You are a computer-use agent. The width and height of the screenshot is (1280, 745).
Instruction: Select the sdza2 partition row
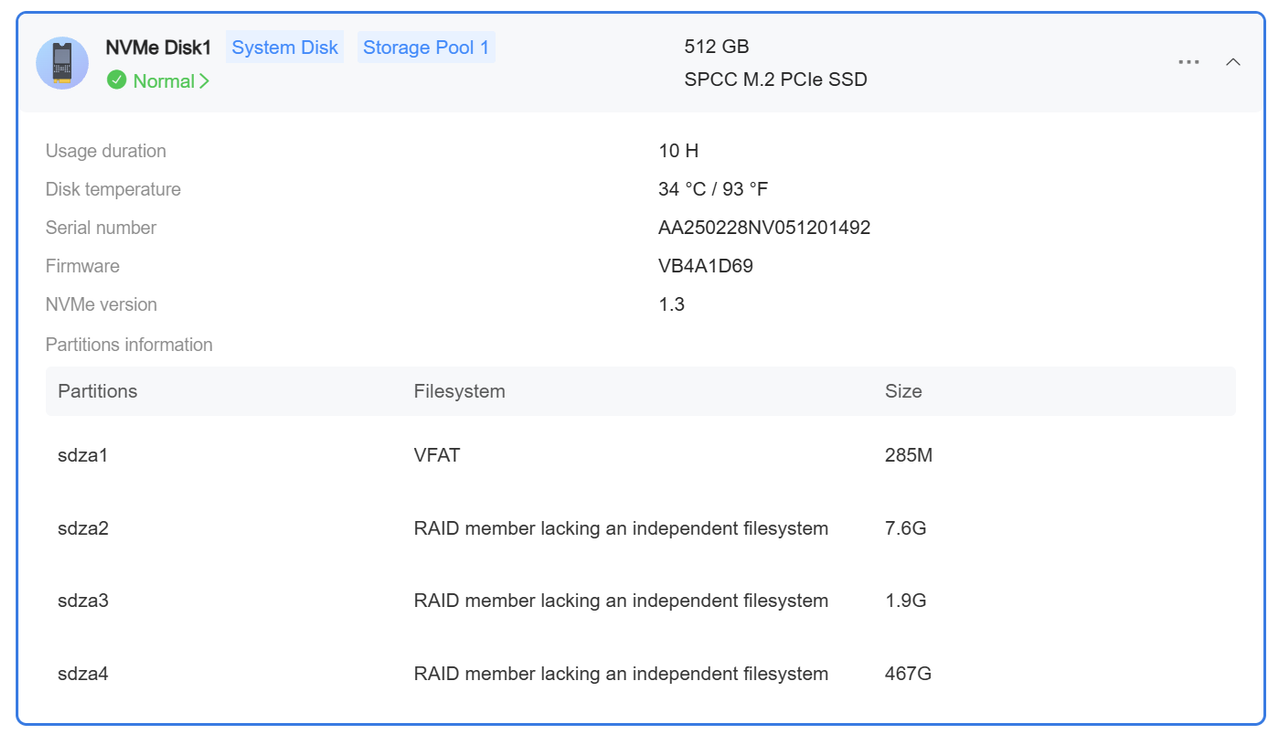click(x=641, y=528)
